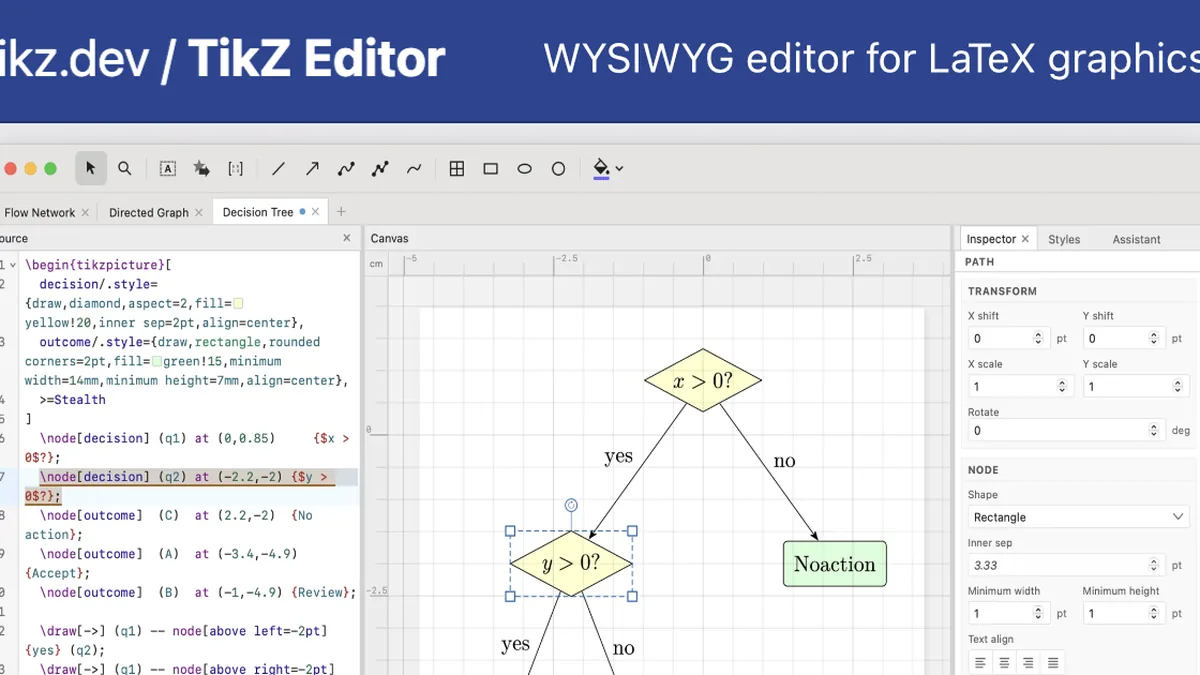Click the Rotate stepper arrows
The image size is (1200, 675).
(1153, 430)
